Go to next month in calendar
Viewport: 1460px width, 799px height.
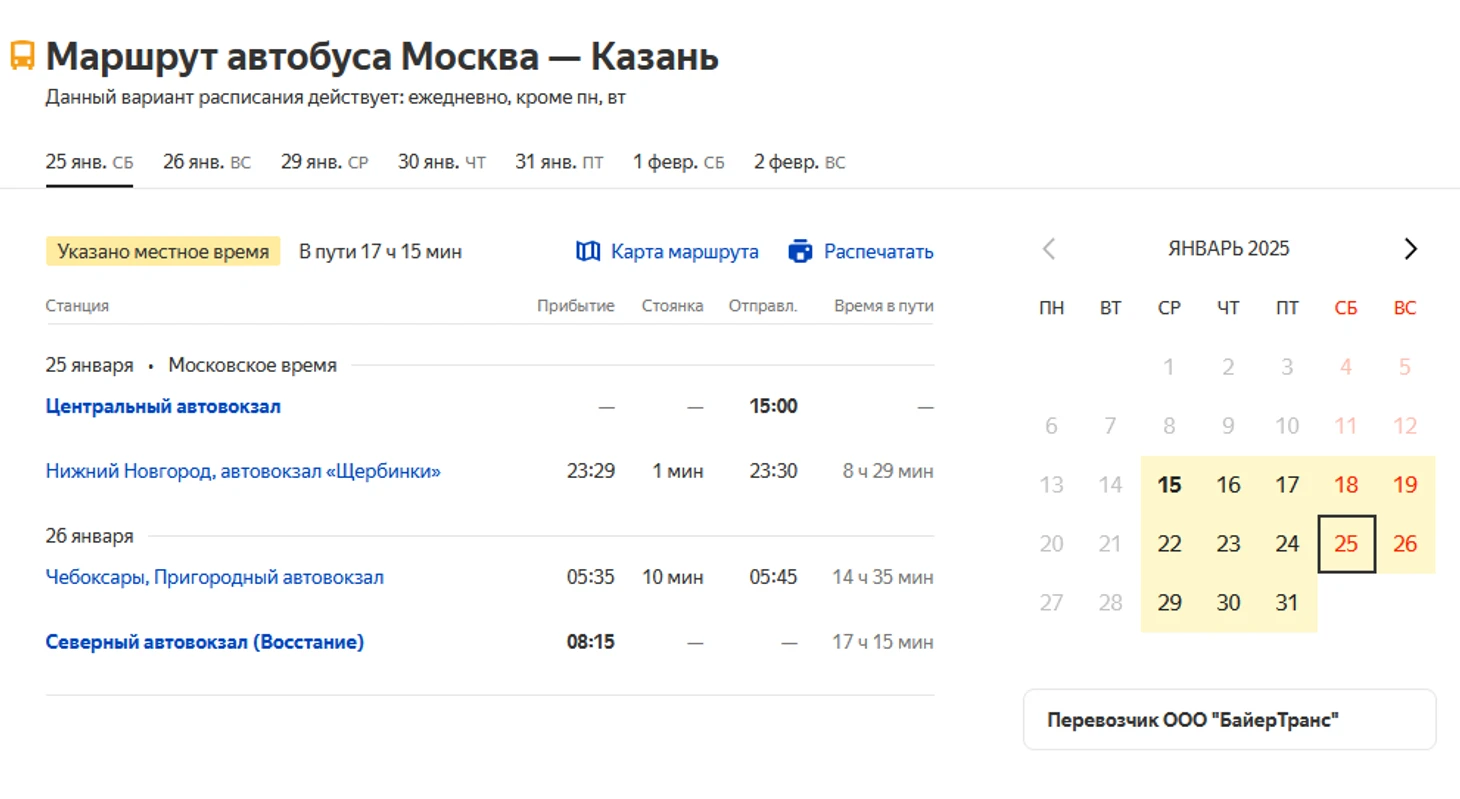click(1410, 249)
